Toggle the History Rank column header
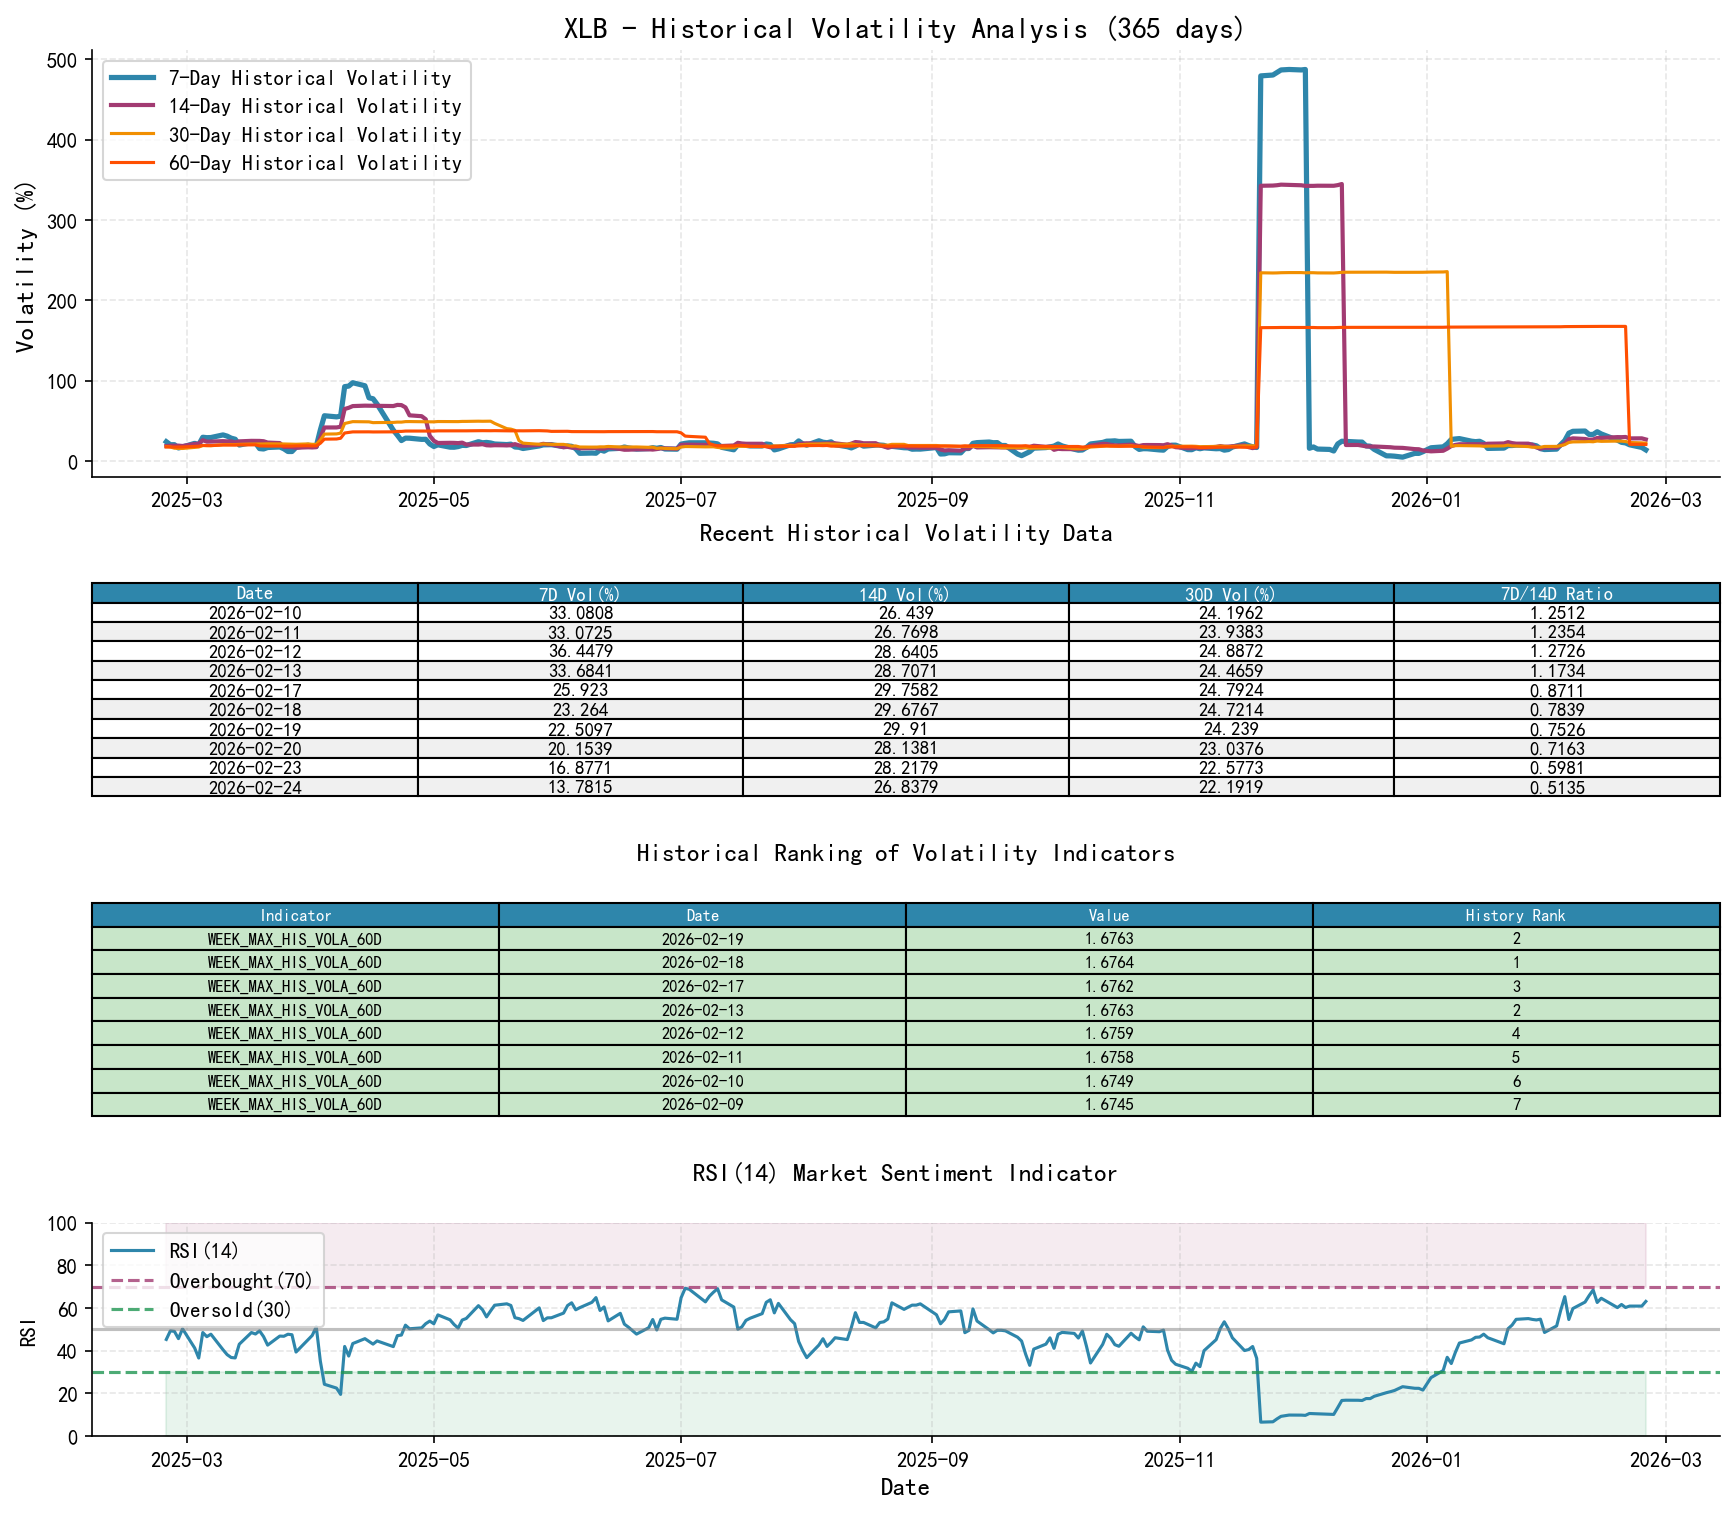This screenshot has height=1513, width=1734. [1515, 915]
